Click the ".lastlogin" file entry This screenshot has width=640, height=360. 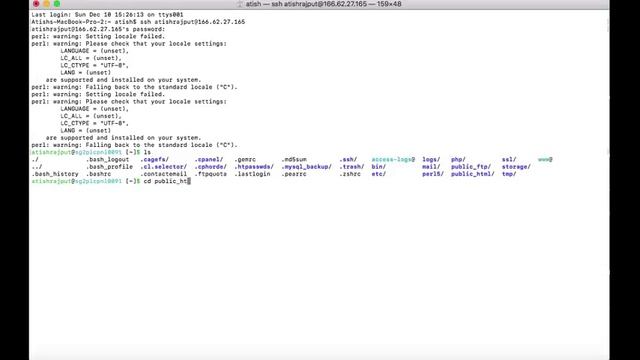252,174
